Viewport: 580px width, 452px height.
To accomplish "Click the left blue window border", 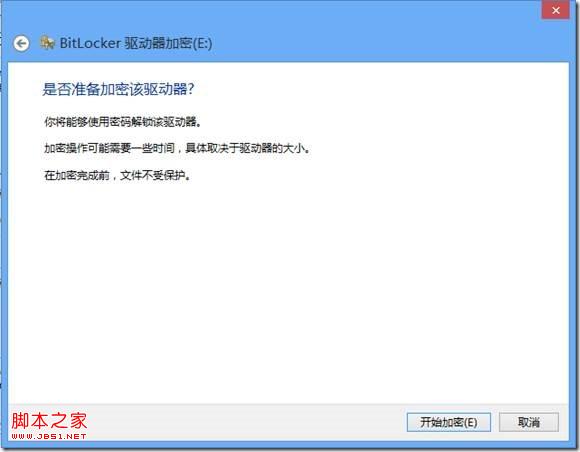I will pyautogui.click(x=4, y=240).
